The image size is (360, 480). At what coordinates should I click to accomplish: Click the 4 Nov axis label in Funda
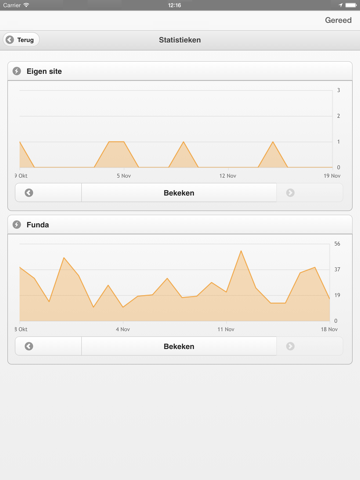point(123,329)
